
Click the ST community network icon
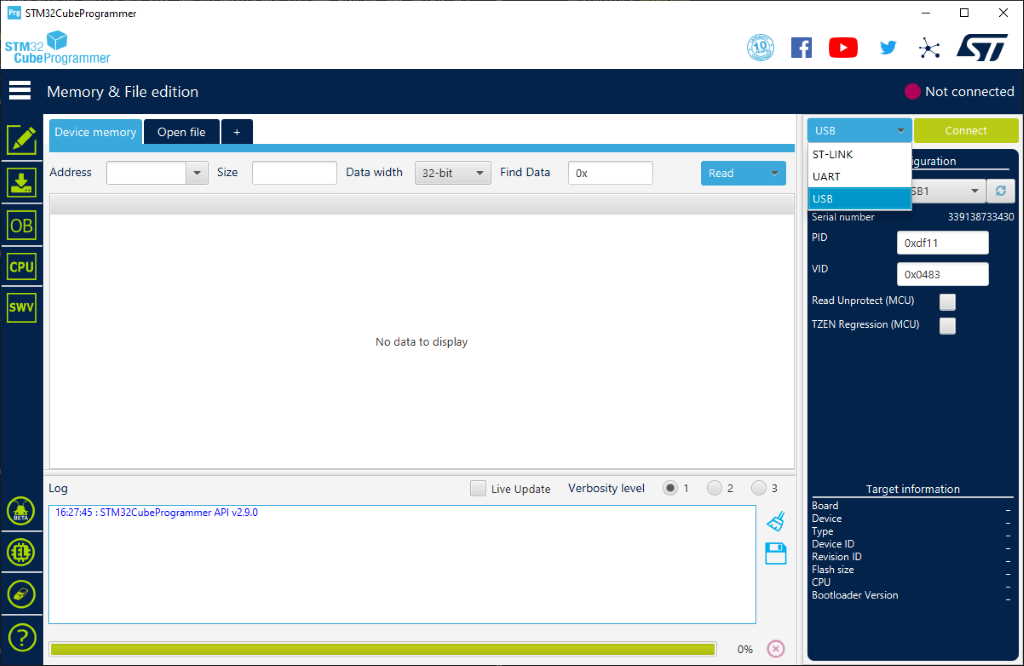click(x=929, y=48)
